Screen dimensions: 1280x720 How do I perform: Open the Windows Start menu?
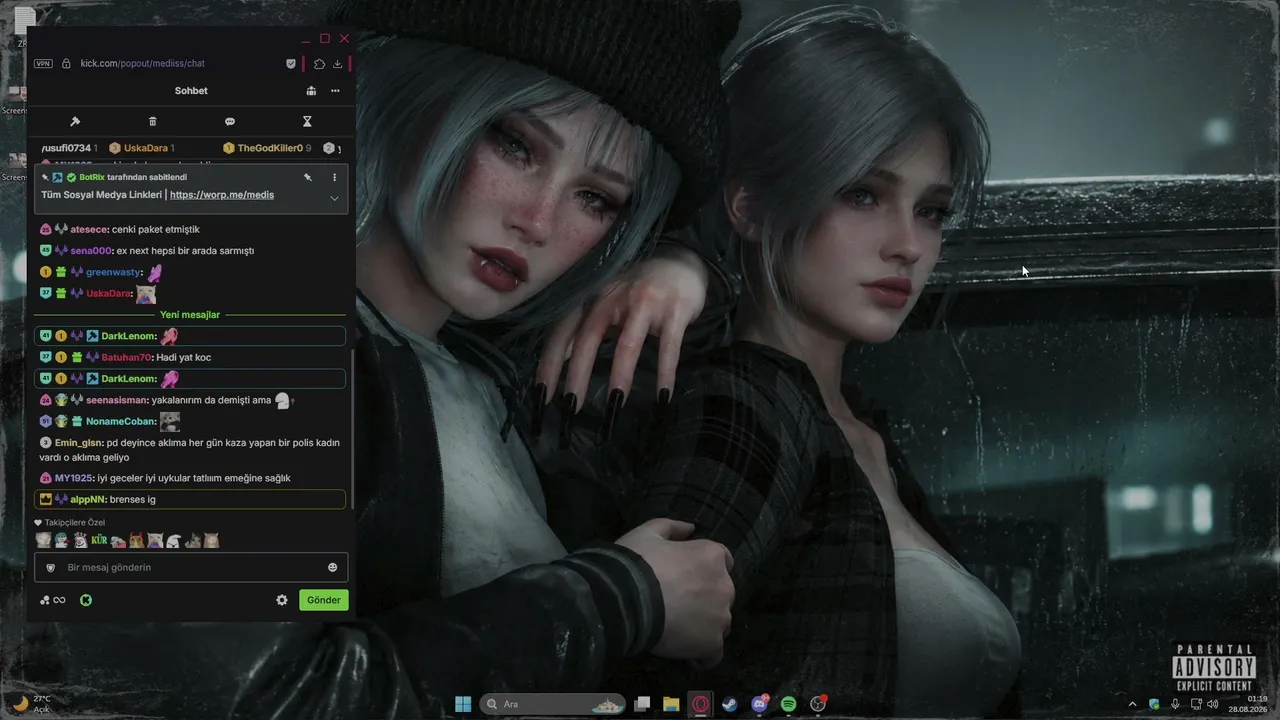click(464, 704)
